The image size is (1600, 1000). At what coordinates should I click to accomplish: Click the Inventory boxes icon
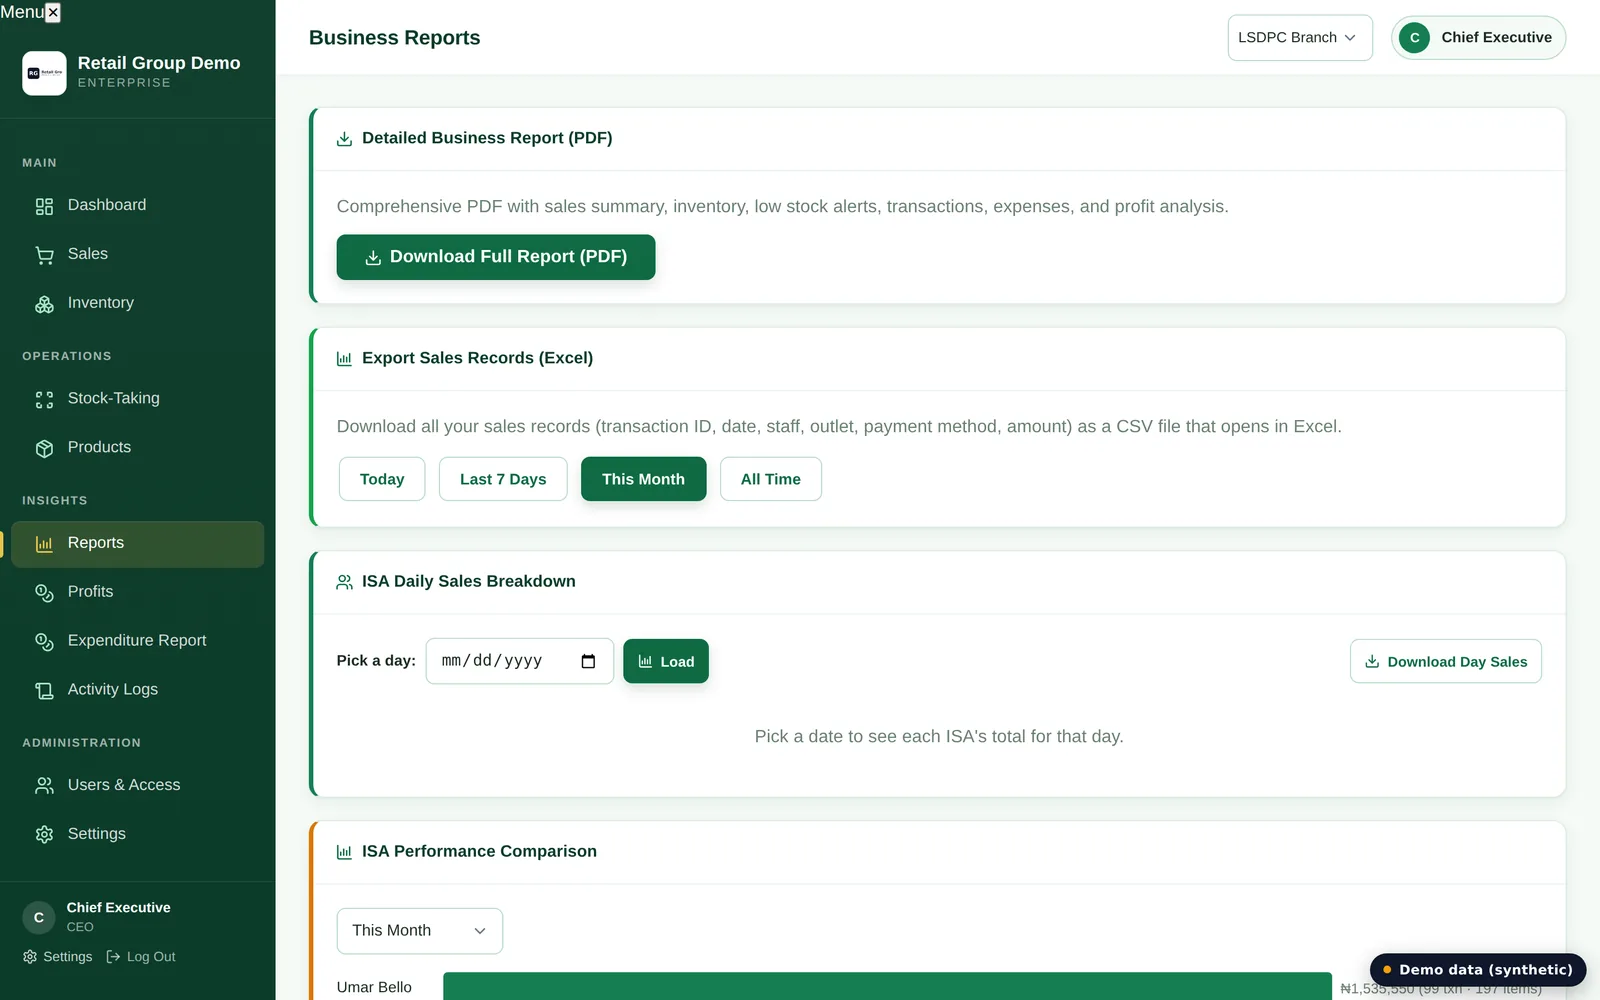pos(44,304)
